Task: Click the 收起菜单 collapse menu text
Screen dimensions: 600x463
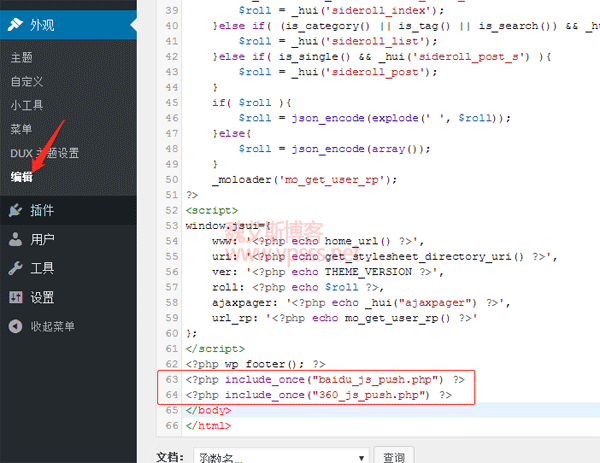Action: (53, 327)
